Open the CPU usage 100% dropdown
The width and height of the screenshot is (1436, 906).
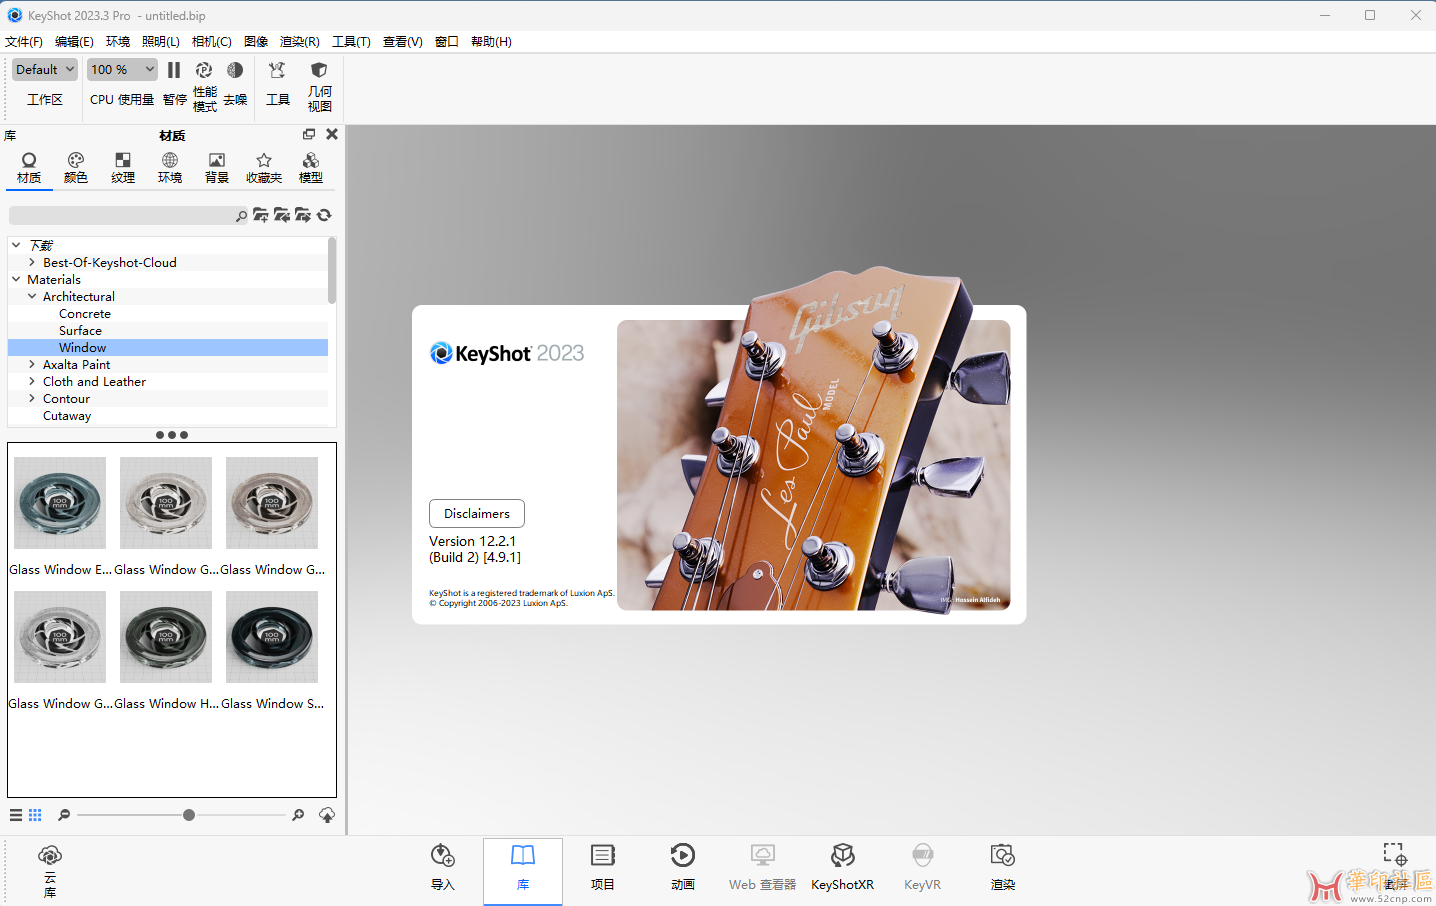coord(122,69)
